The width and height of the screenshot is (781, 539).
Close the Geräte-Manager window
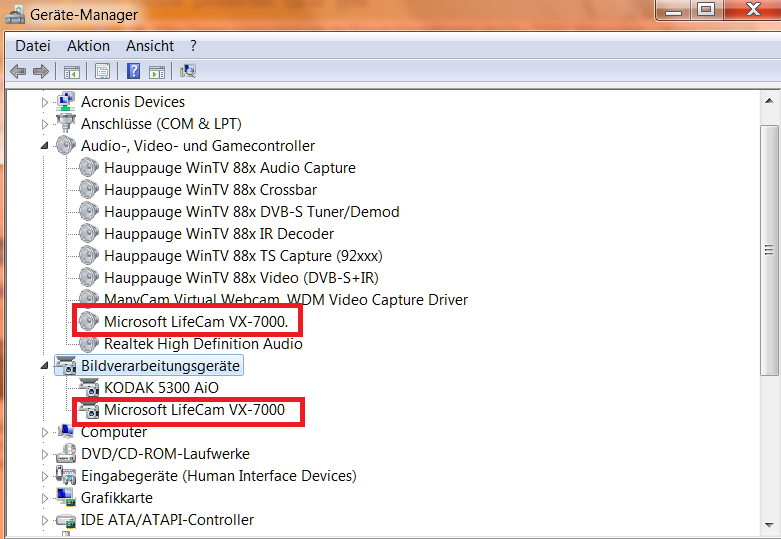753,9
